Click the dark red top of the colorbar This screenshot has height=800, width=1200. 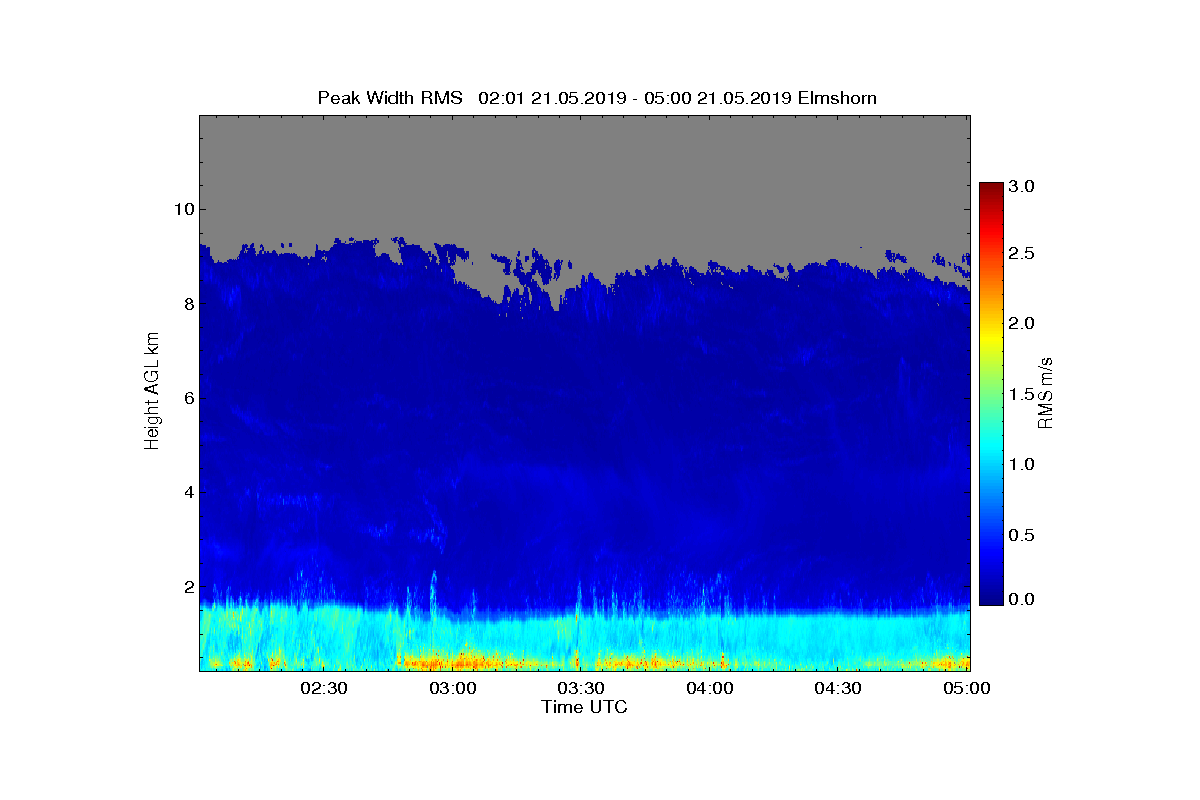pos(991,190)
